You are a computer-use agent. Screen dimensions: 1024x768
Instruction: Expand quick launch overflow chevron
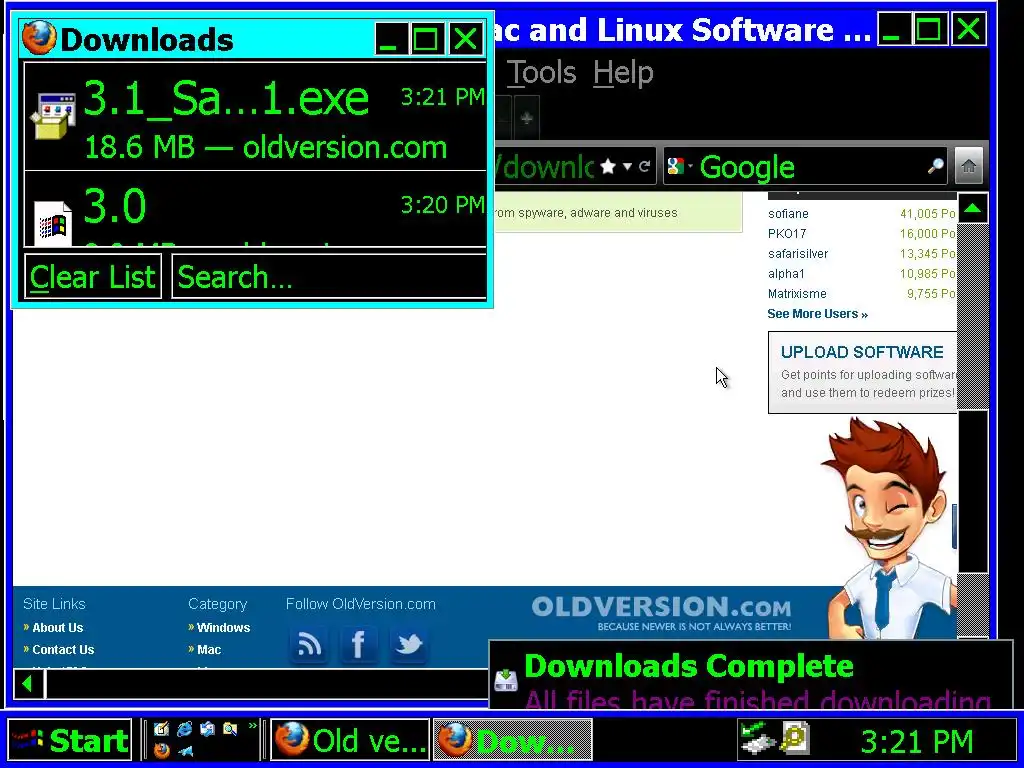coord(253,727)
